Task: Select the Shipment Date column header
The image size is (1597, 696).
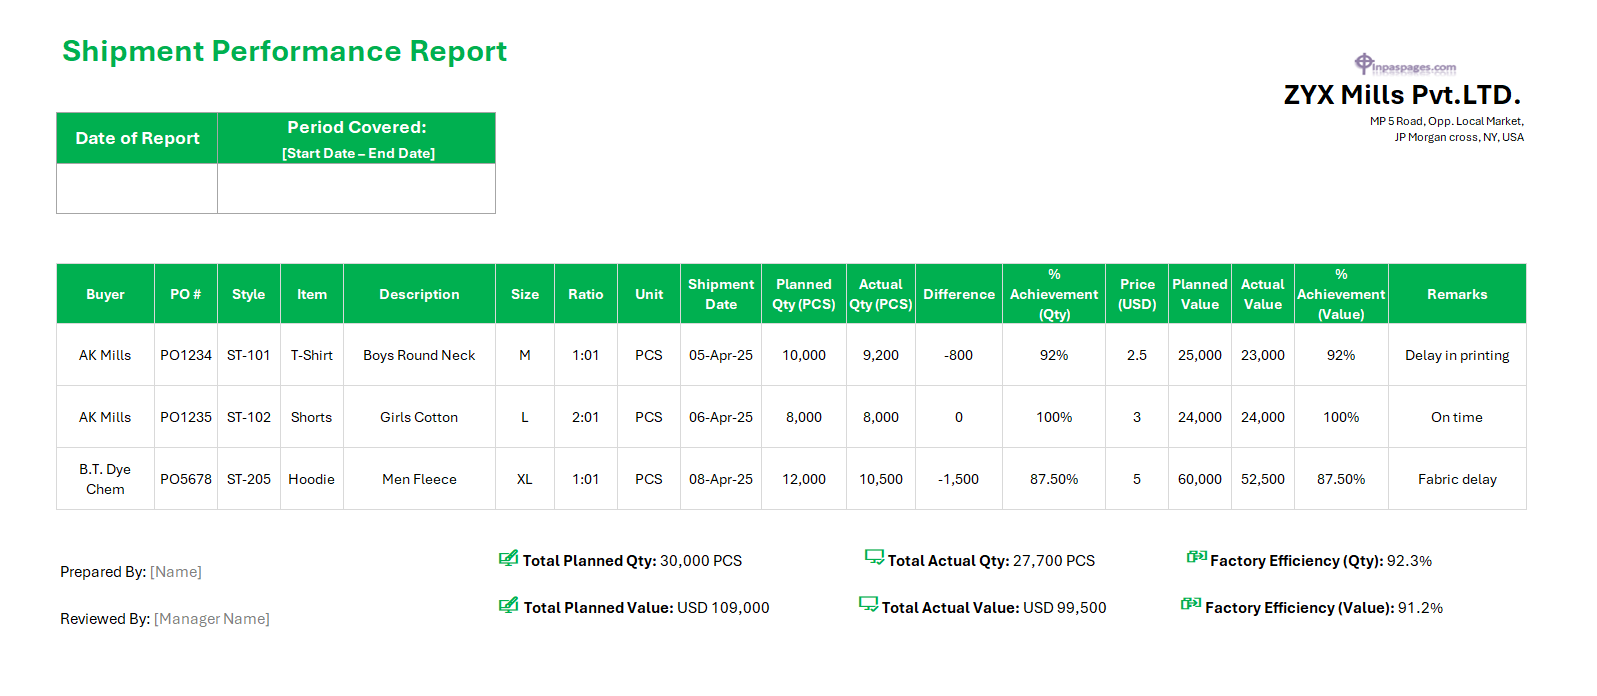Action: [x=720, y=294]
